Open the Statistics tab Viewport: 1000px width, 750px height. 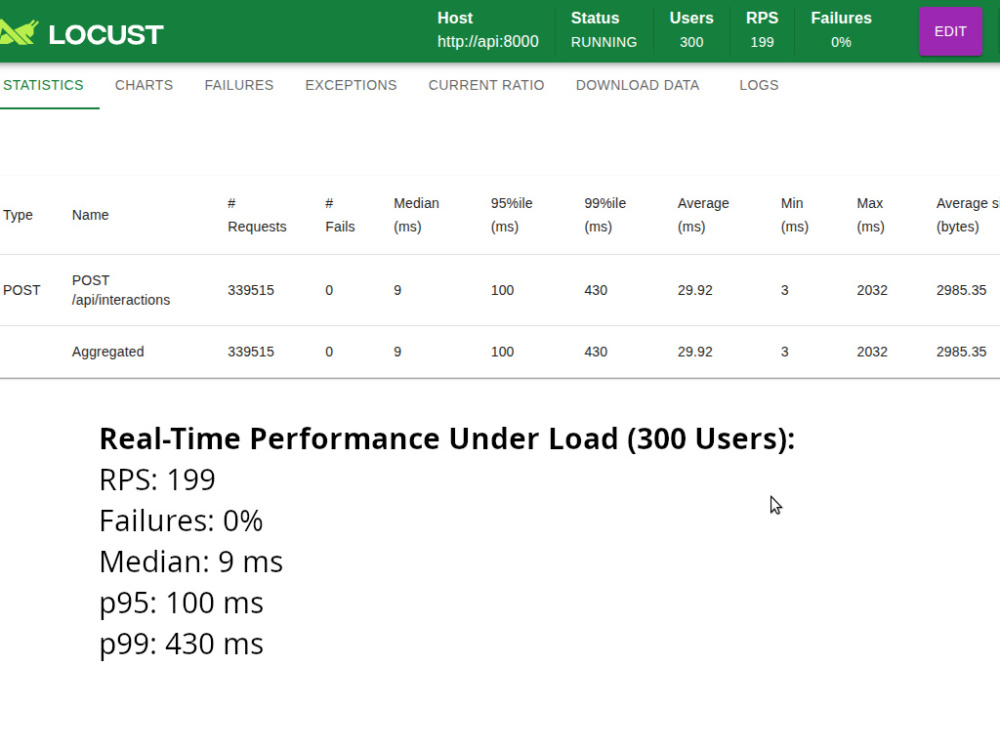43,85
